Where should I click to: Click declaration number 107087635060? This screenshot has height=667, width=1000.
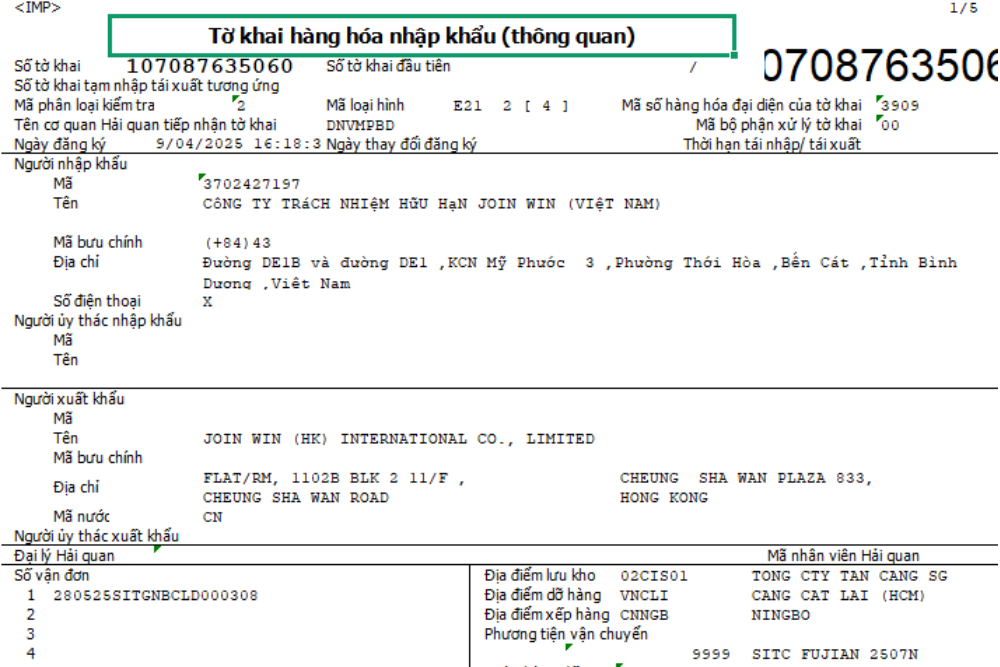tap(210, 66)
